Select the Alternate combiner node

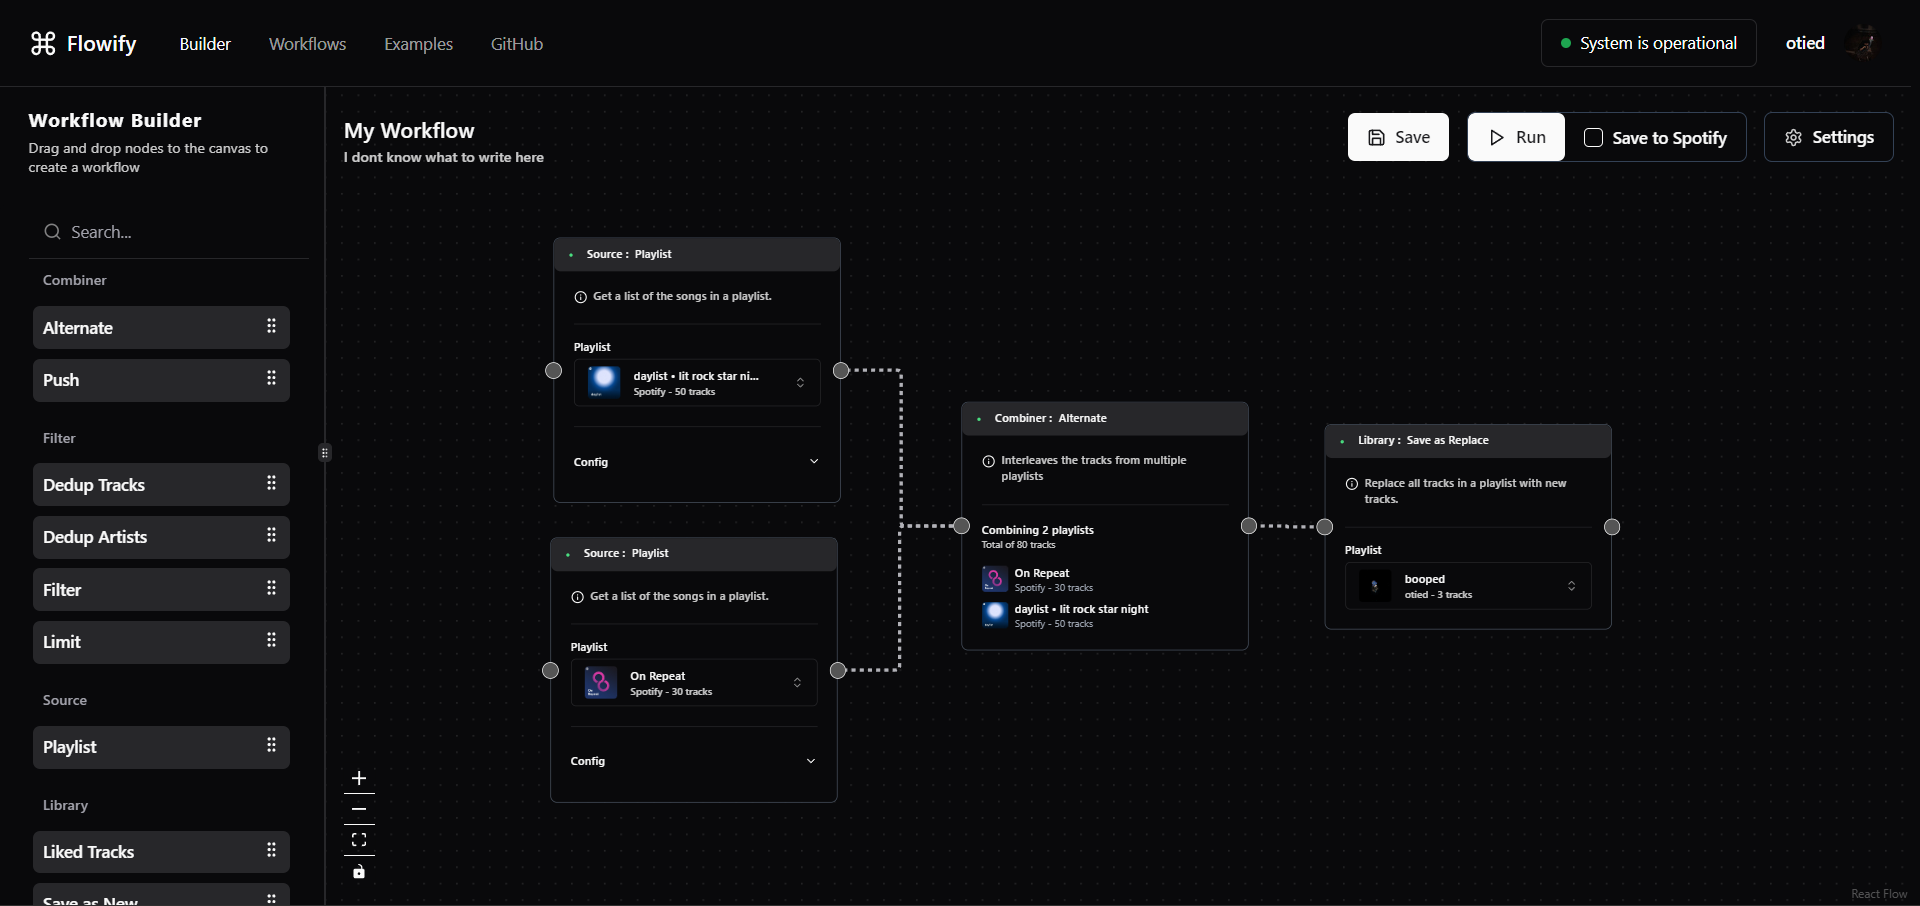161,328
